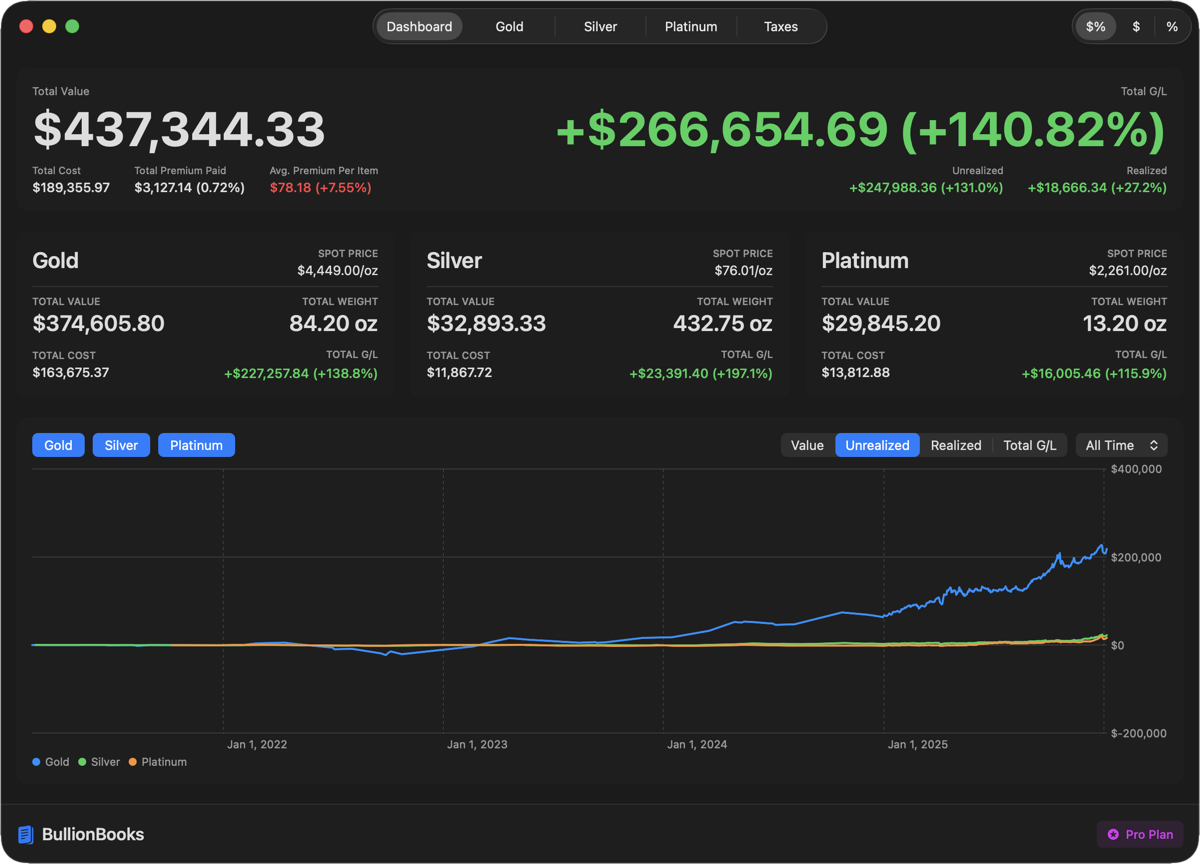This screenshot has width=1200, height=864.
Task: Click gold G/L +$227,257.84 (+138.8%)
Action: click(x=301, y=373)
